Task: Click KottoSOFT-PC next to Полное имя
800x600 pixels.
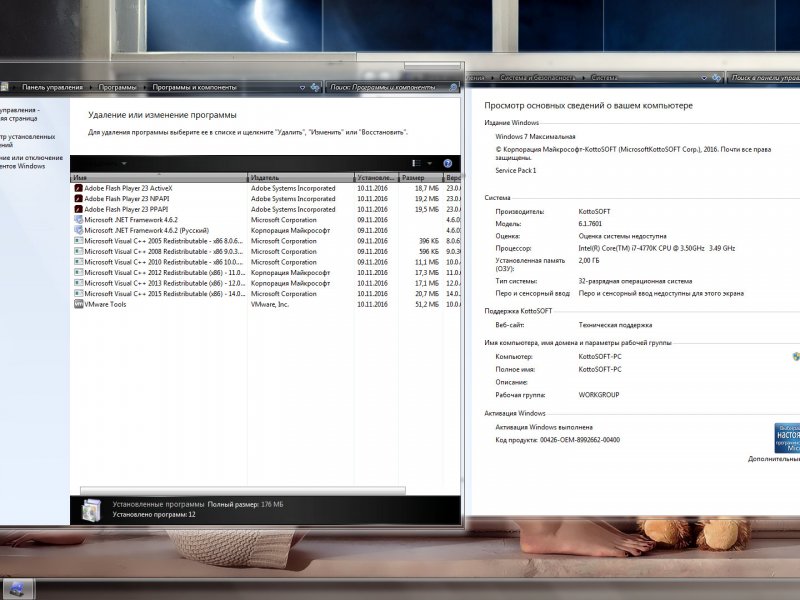Action: 600,369
